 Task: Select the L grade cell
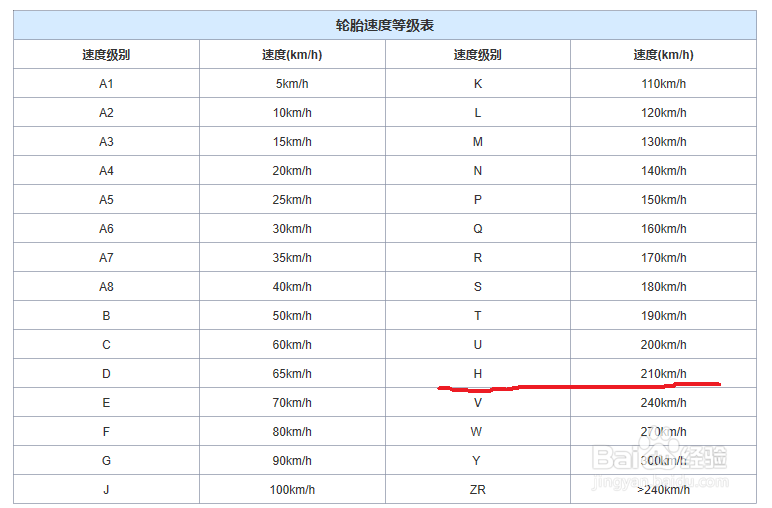pos(478,113)
